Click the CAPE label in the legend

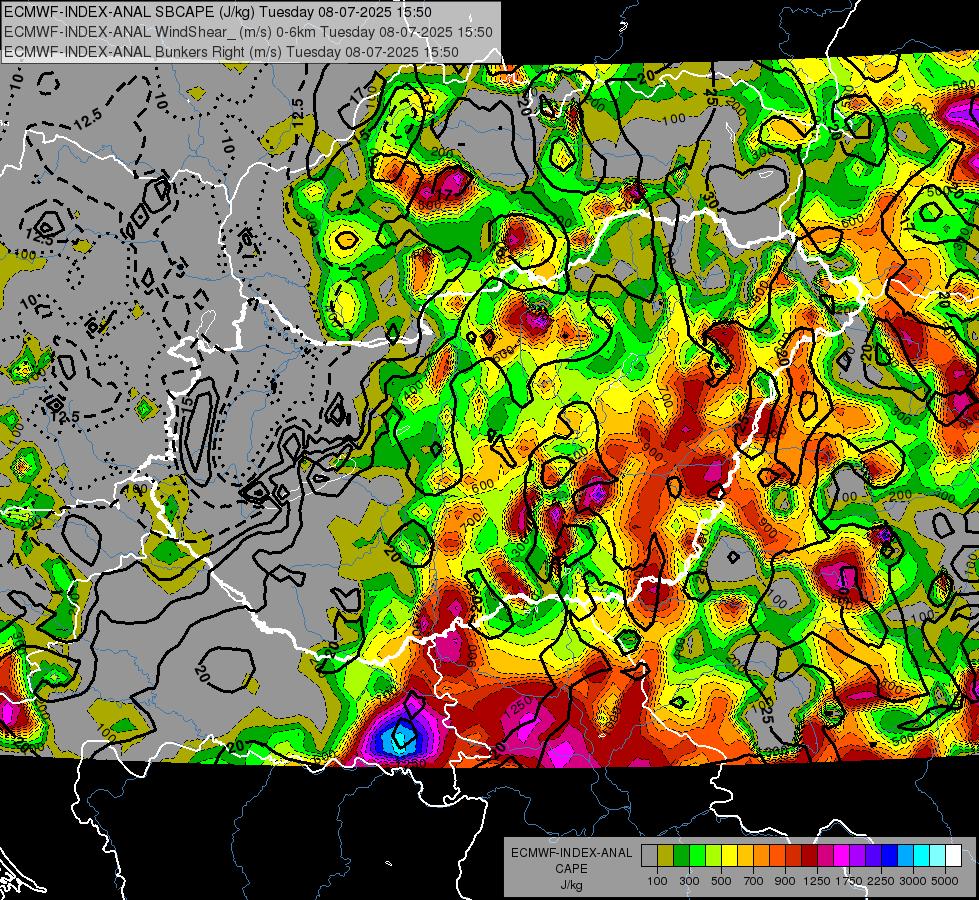click(571, 868)
